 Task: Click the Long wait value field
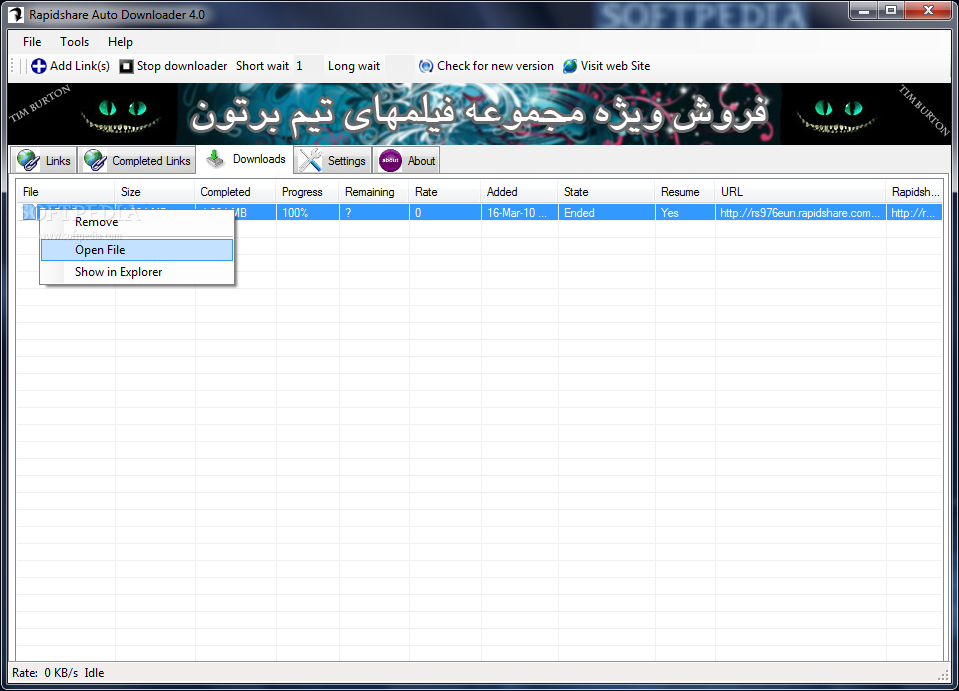point(399,66)
